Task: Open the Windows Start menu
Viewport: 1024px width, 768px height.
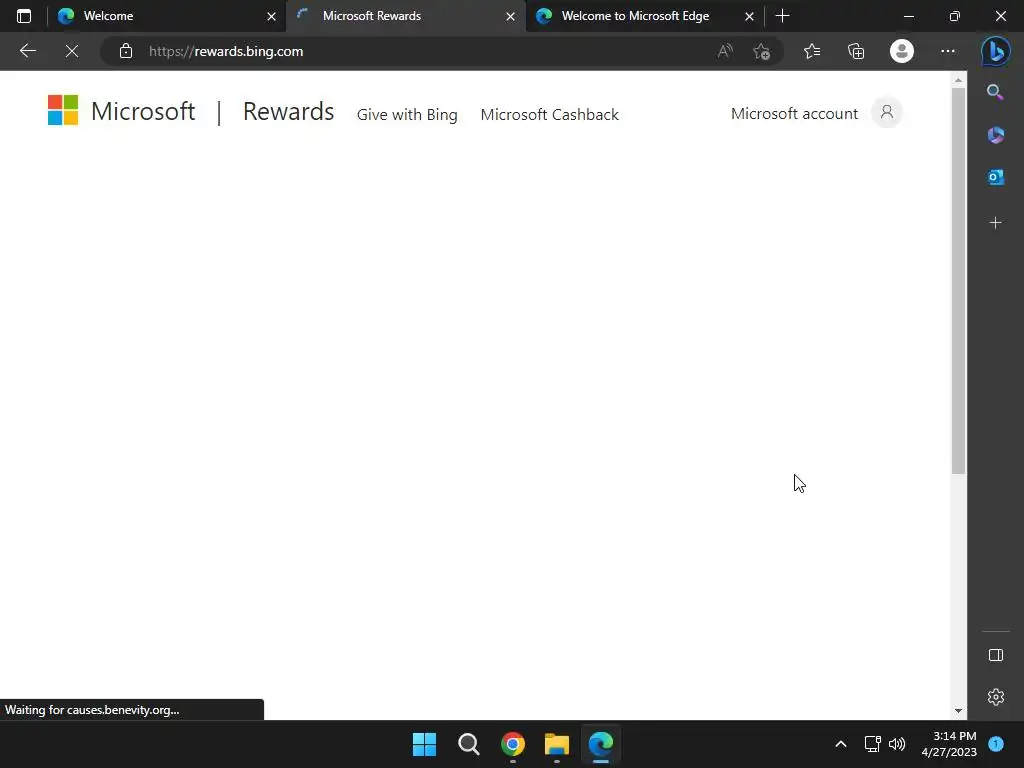Action: tap(424, 744)
